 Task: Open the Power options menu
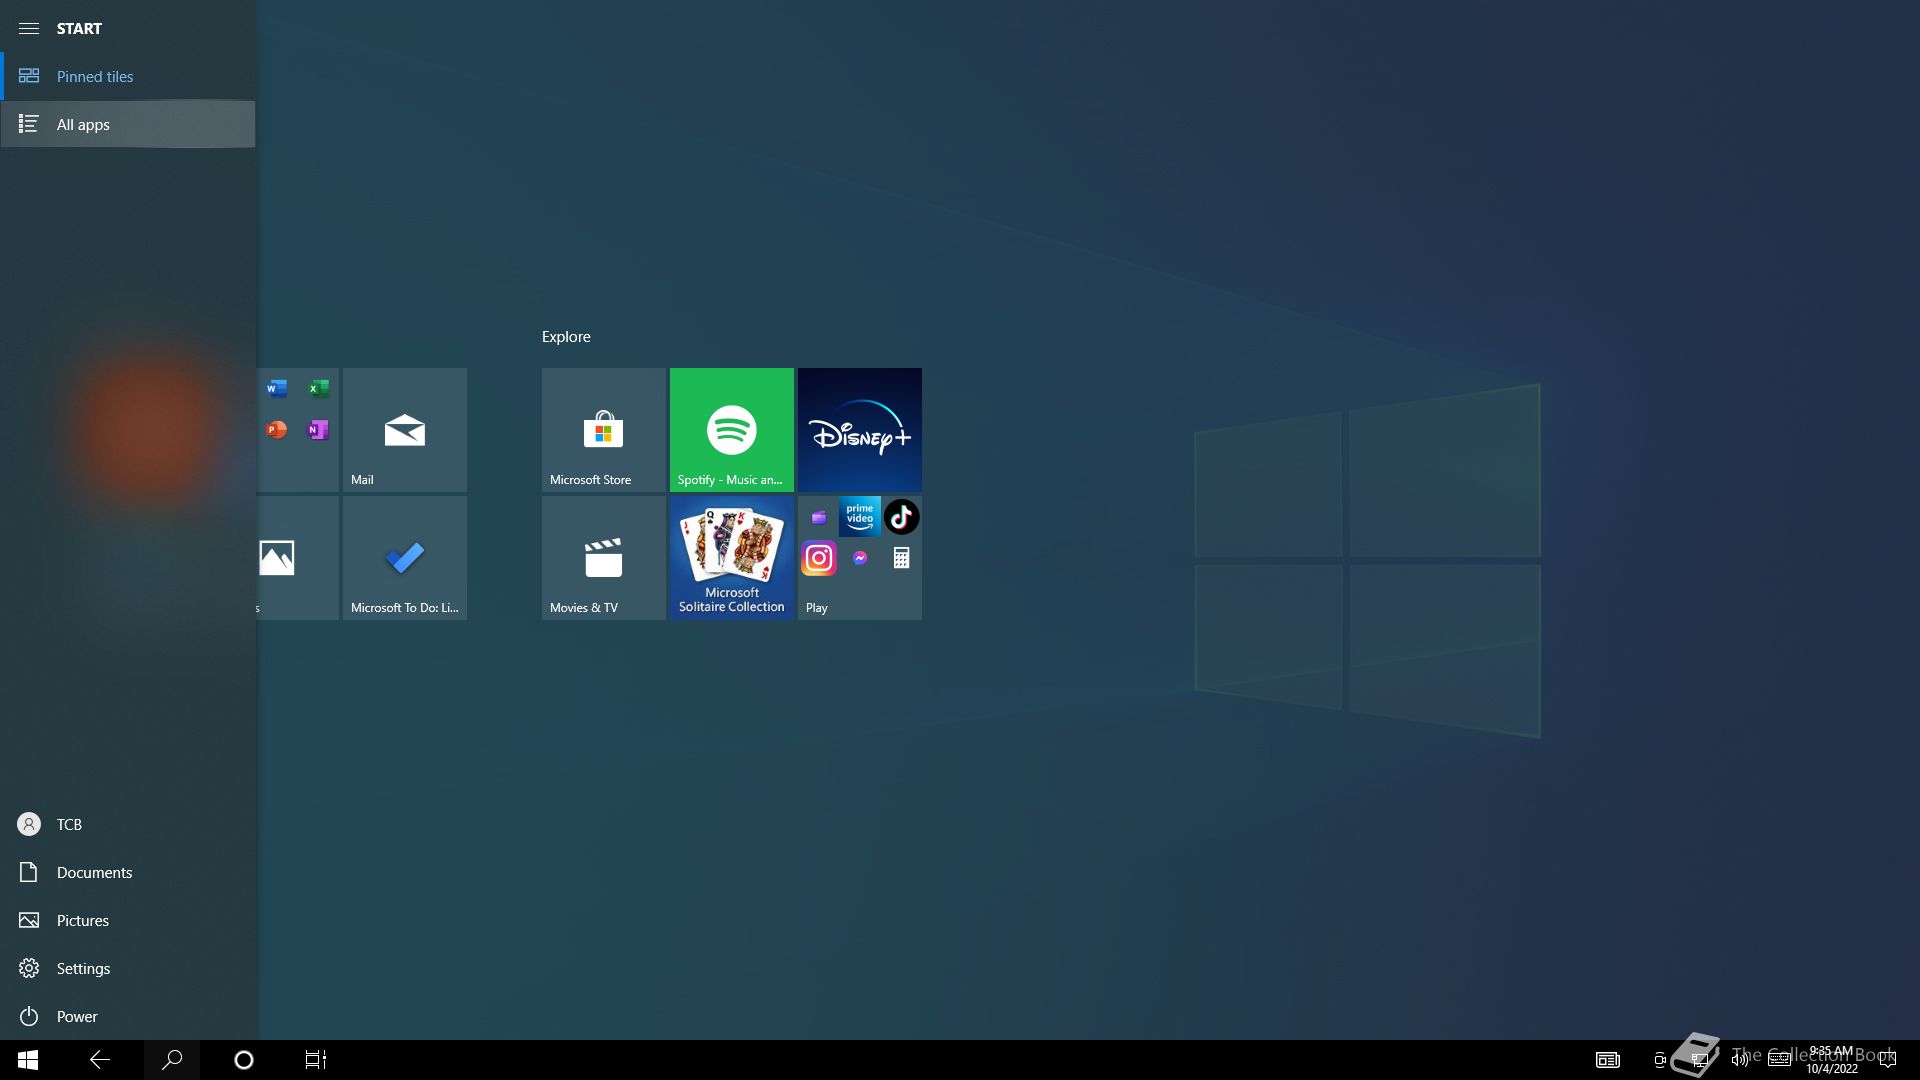(128, 1016)
